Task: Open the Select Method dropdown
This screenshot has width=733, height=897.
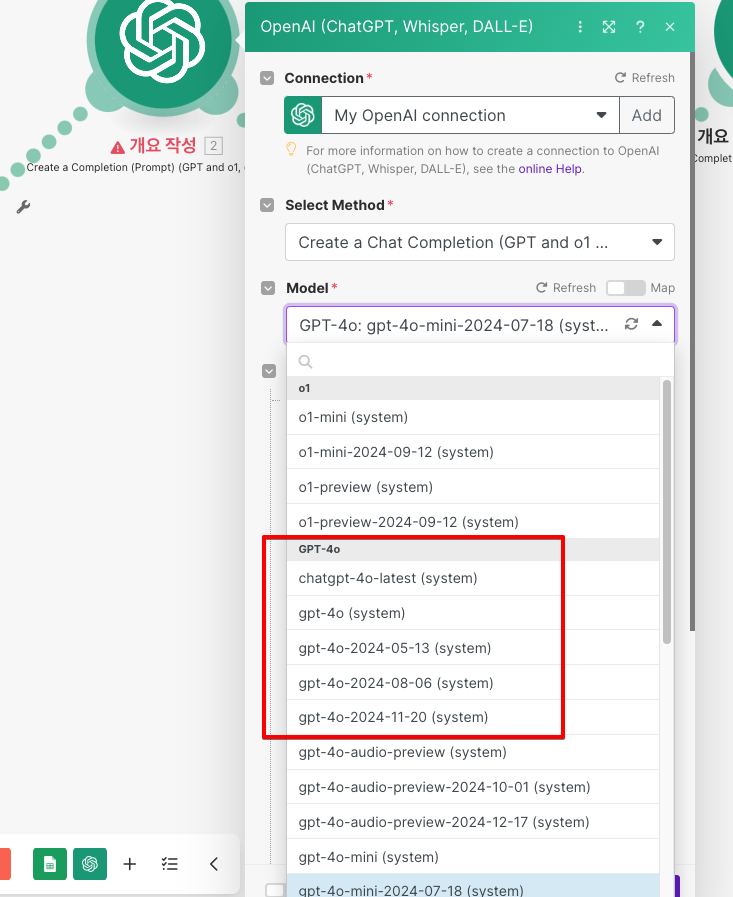Action: [480, 242]
